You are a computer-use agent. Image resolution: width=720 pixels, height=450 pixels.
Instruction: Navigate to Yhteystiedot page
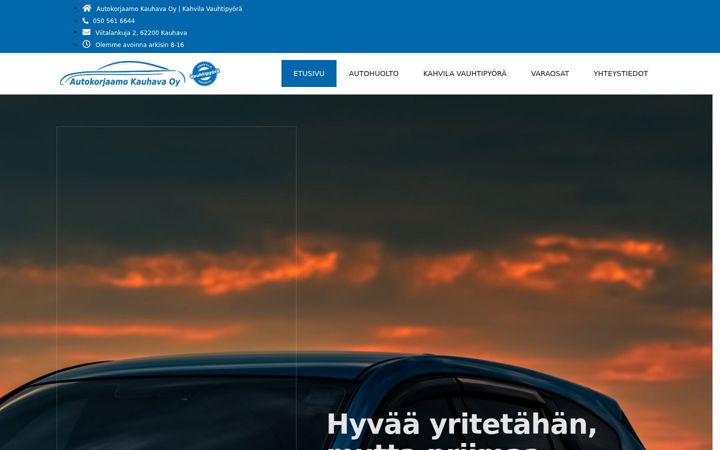[620, 73]
